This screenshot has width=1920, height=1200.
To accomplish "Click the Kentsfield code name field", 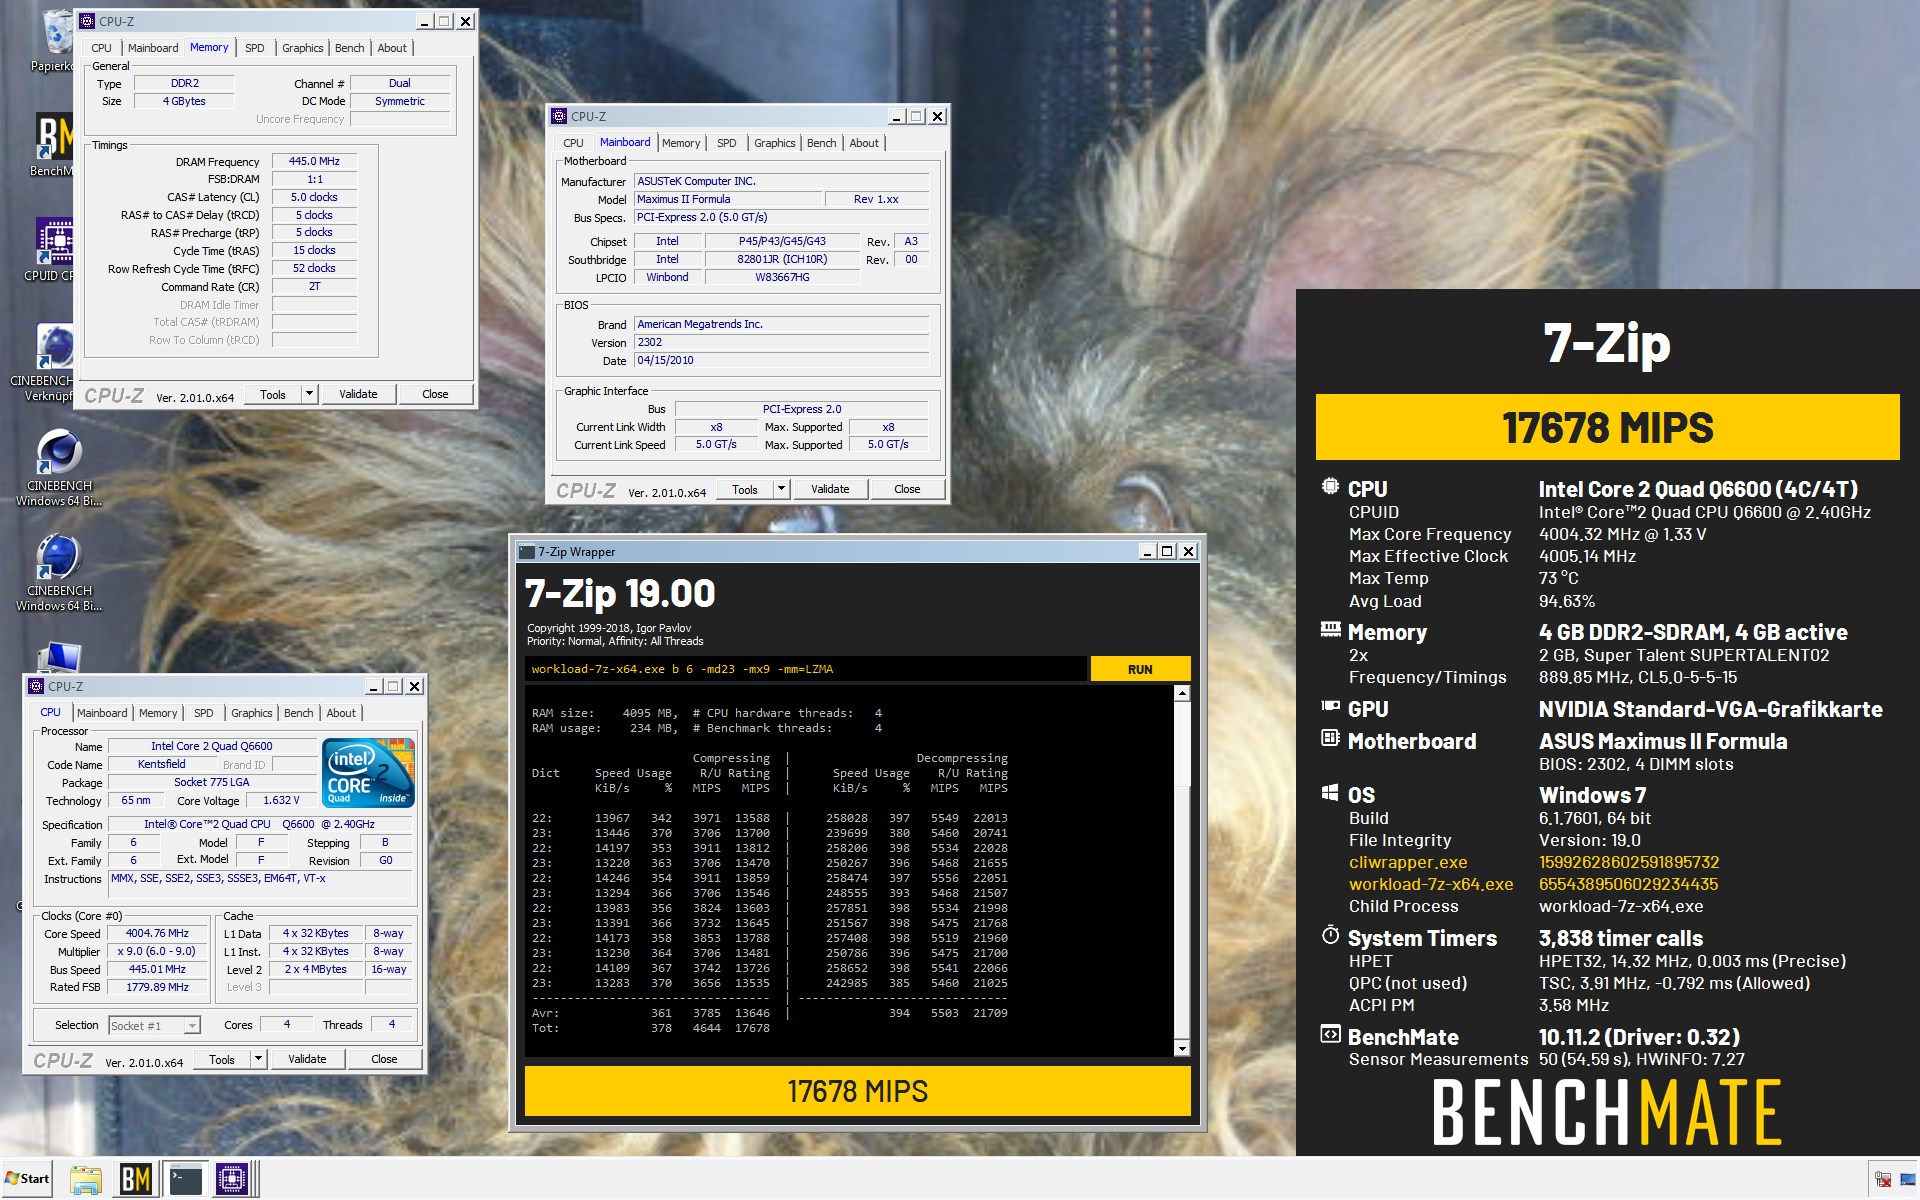I will (x=161, y=764).
